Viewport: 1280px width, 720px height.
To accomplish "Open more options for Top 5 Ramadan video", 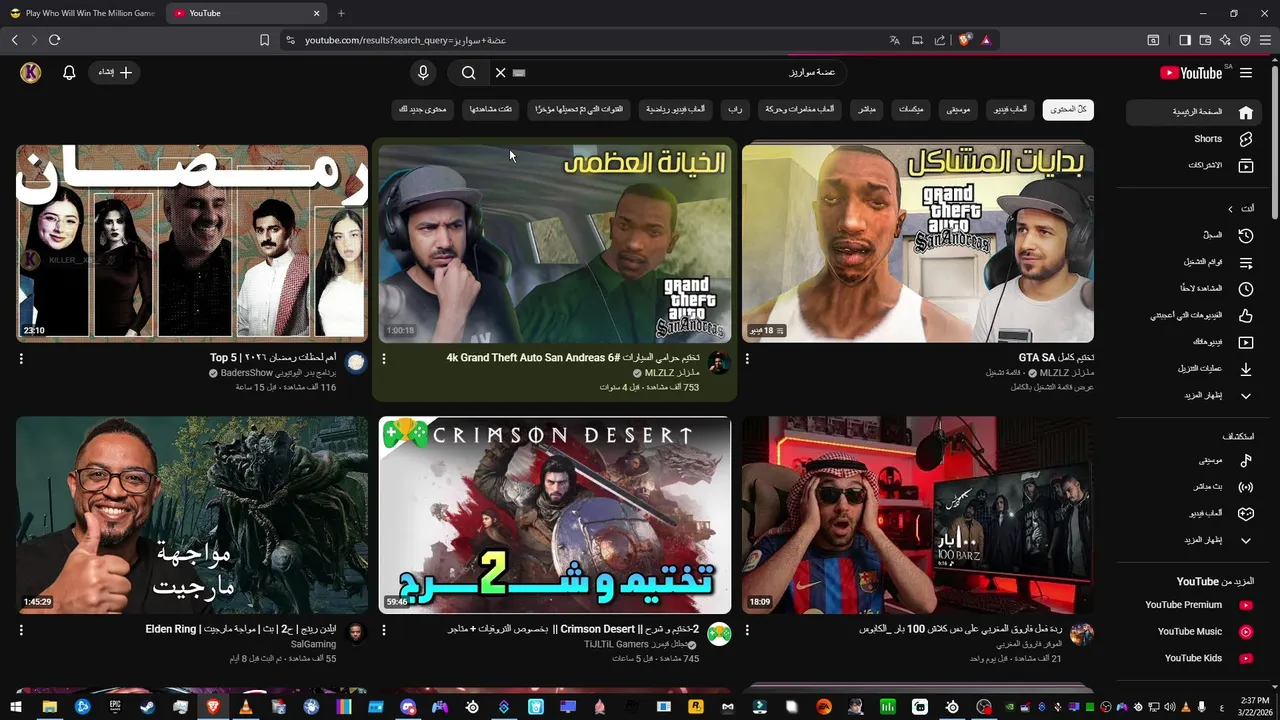I will tap(21, 358).
